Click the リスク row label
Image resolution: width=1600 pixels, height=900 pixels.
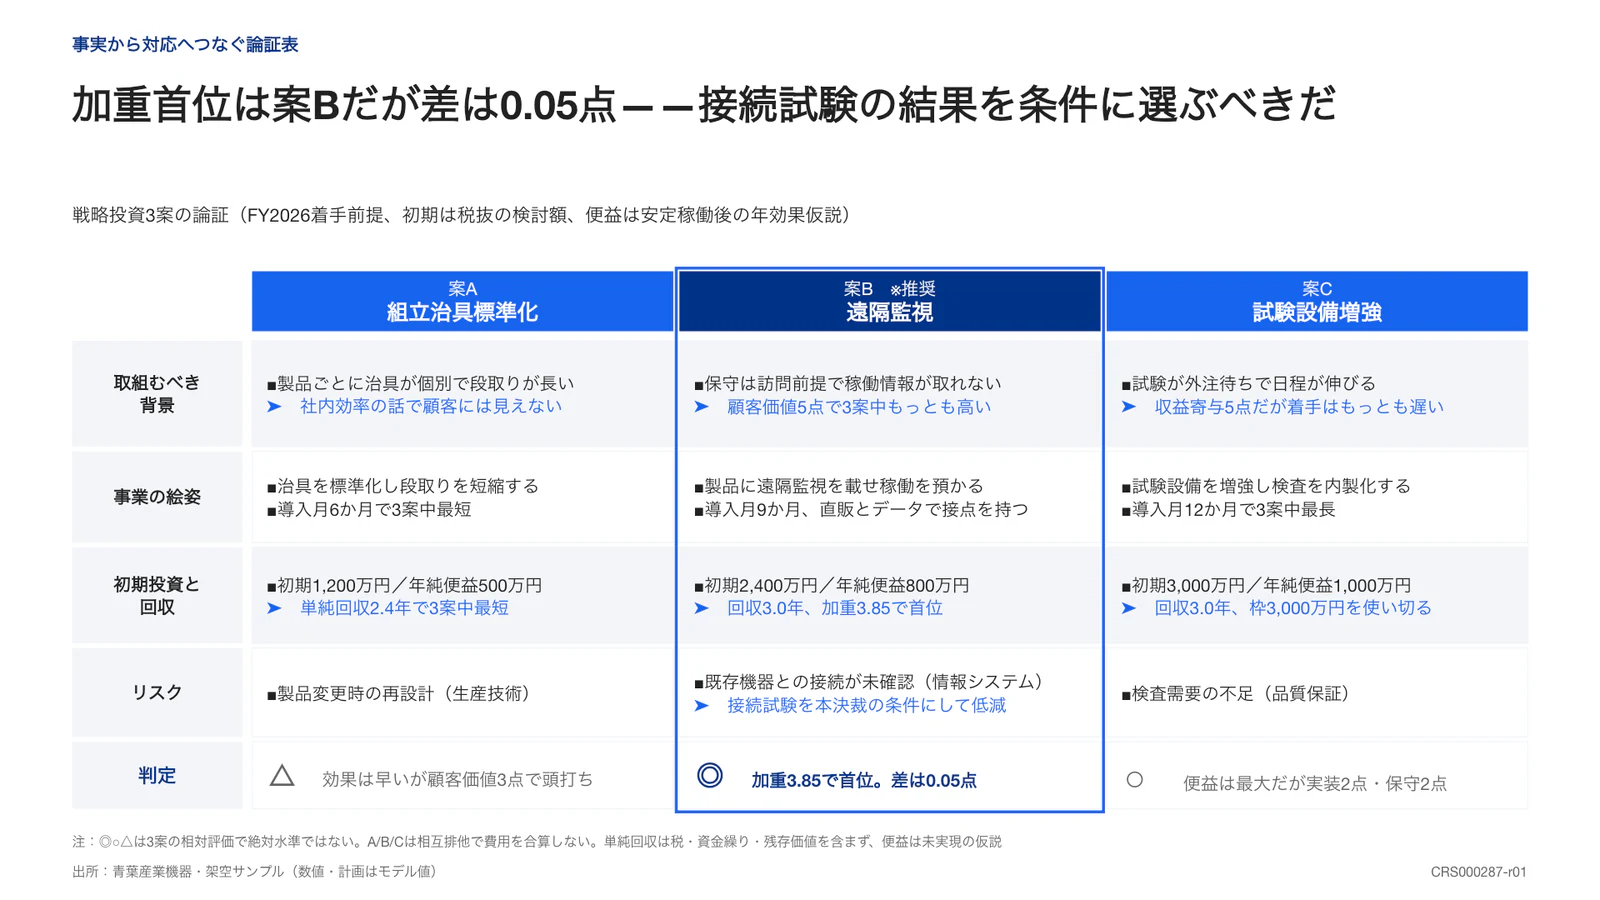point(157,693)
